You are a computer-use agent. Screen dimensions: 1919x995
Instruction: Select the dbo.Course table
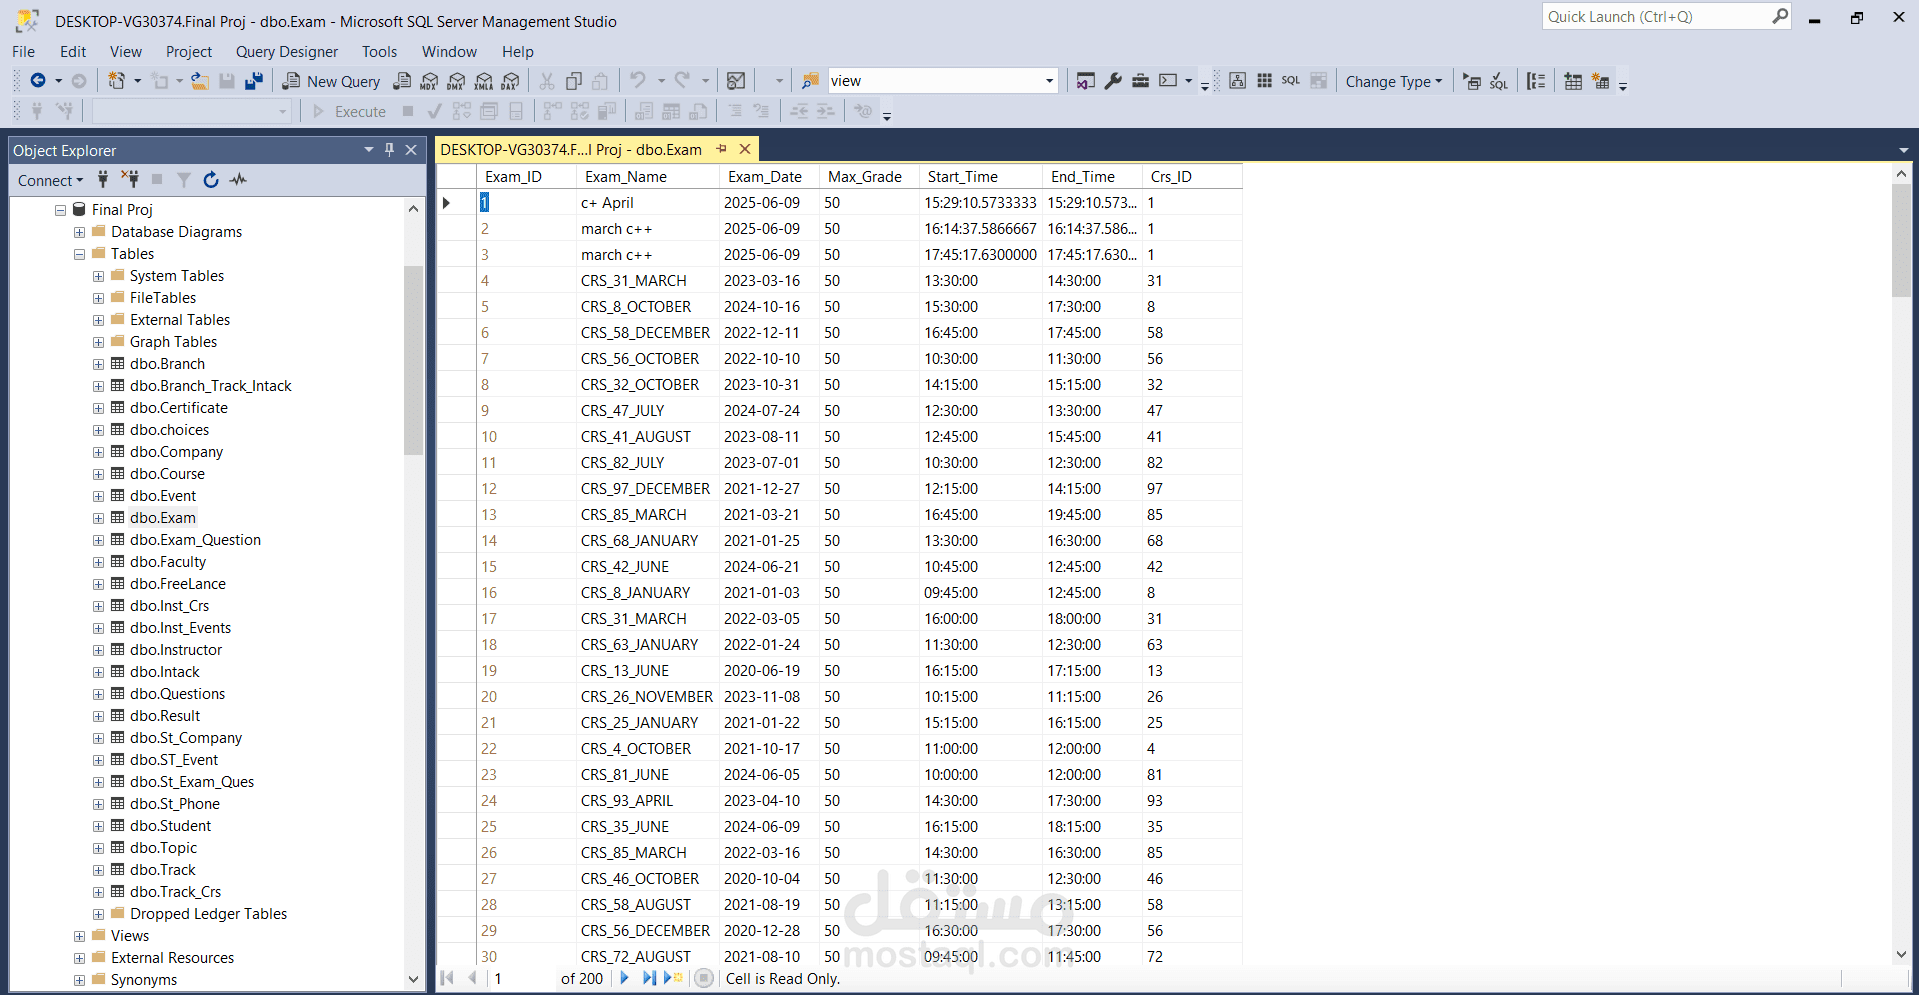(x=167, y=474)
